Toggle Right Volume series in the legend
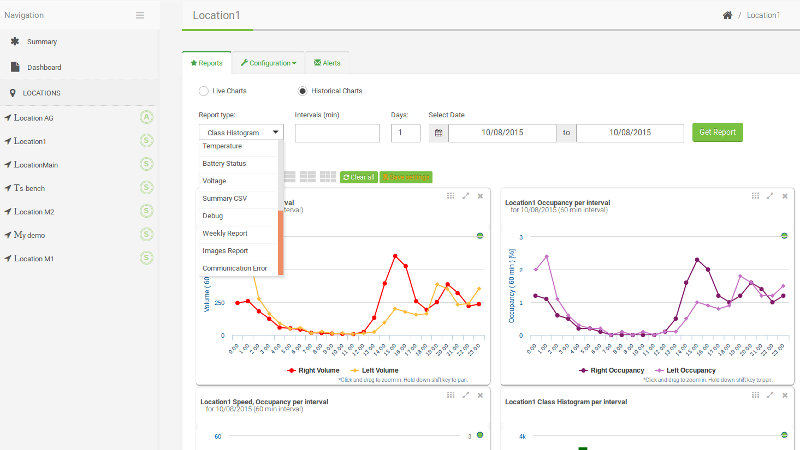Screen dimensions: 800x450 click(x=313, y=370)
